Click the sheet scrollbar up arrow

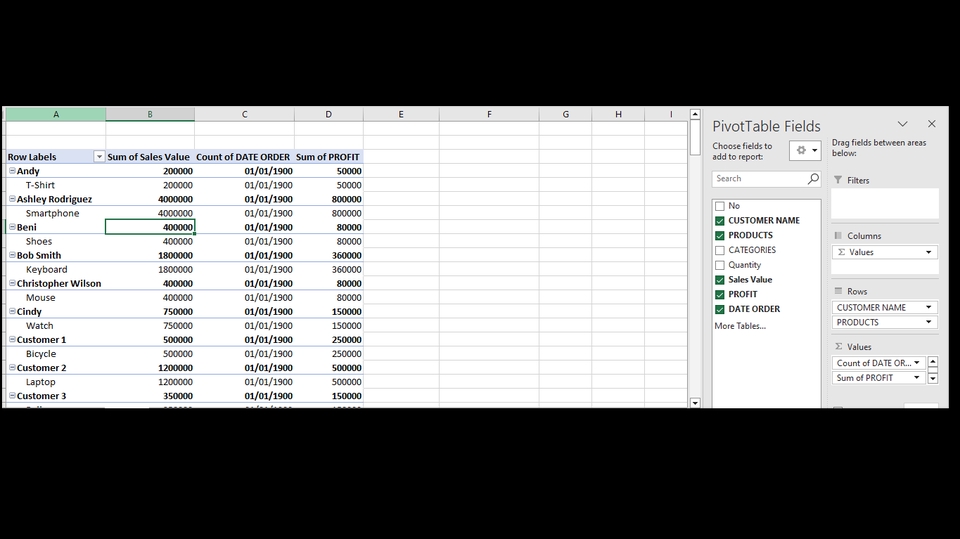click(695, 115)
